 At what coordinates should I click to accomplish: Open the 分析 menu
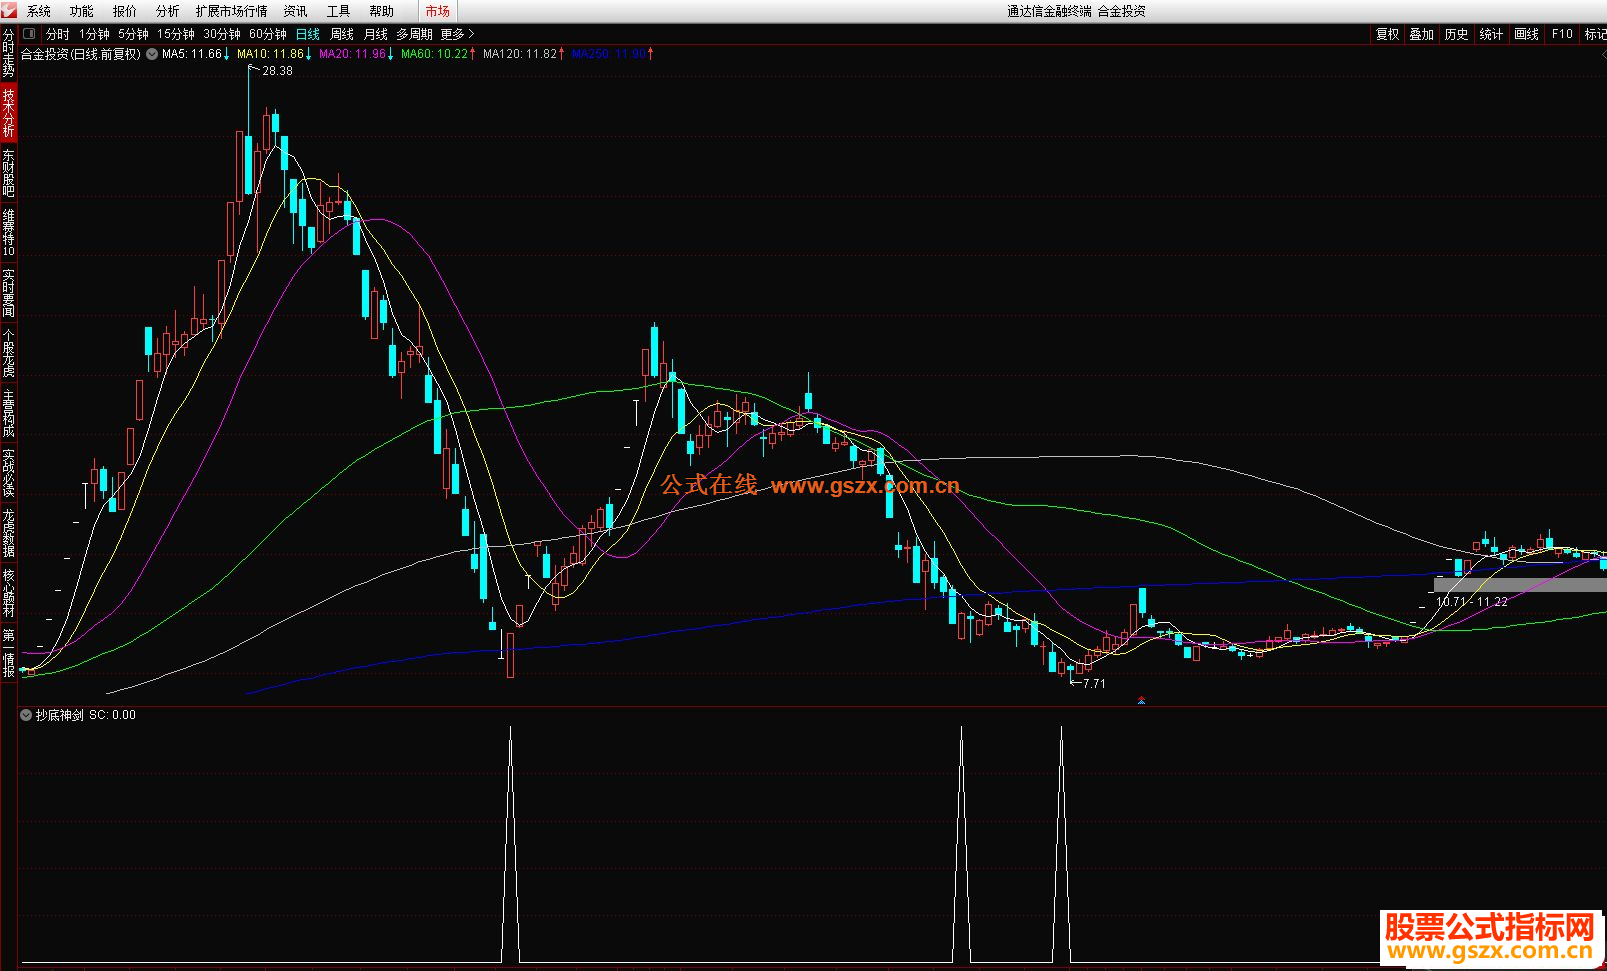[168, 11]
